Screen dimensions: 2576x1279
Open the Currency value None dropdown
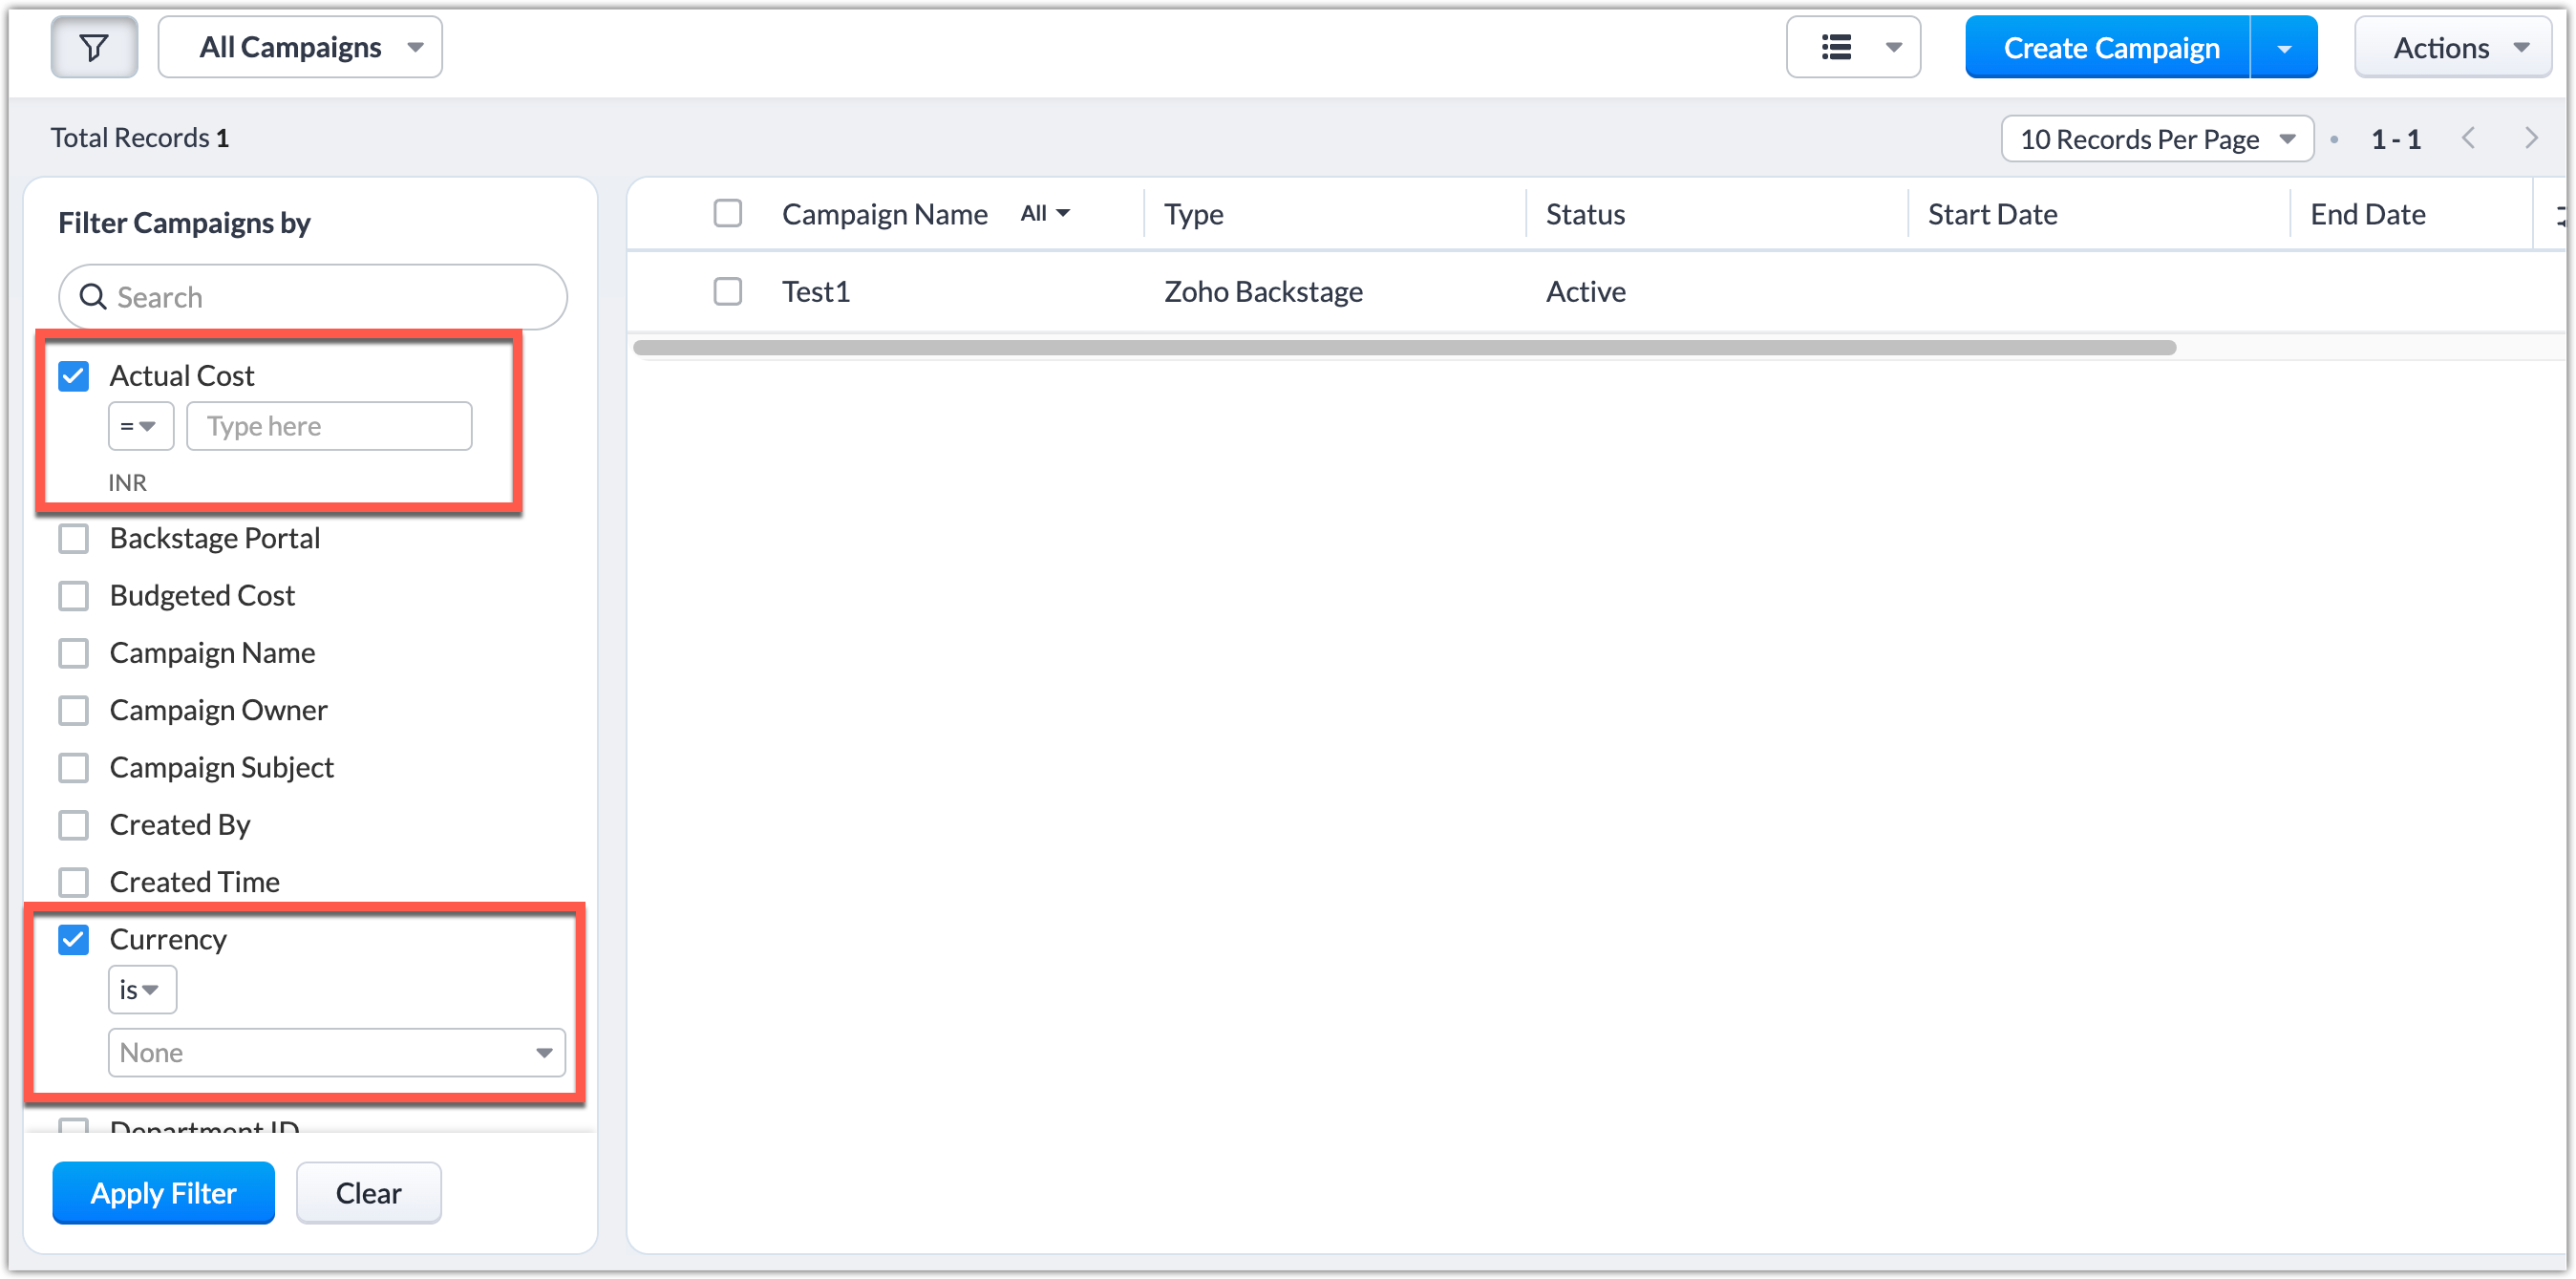[336, 1052]
